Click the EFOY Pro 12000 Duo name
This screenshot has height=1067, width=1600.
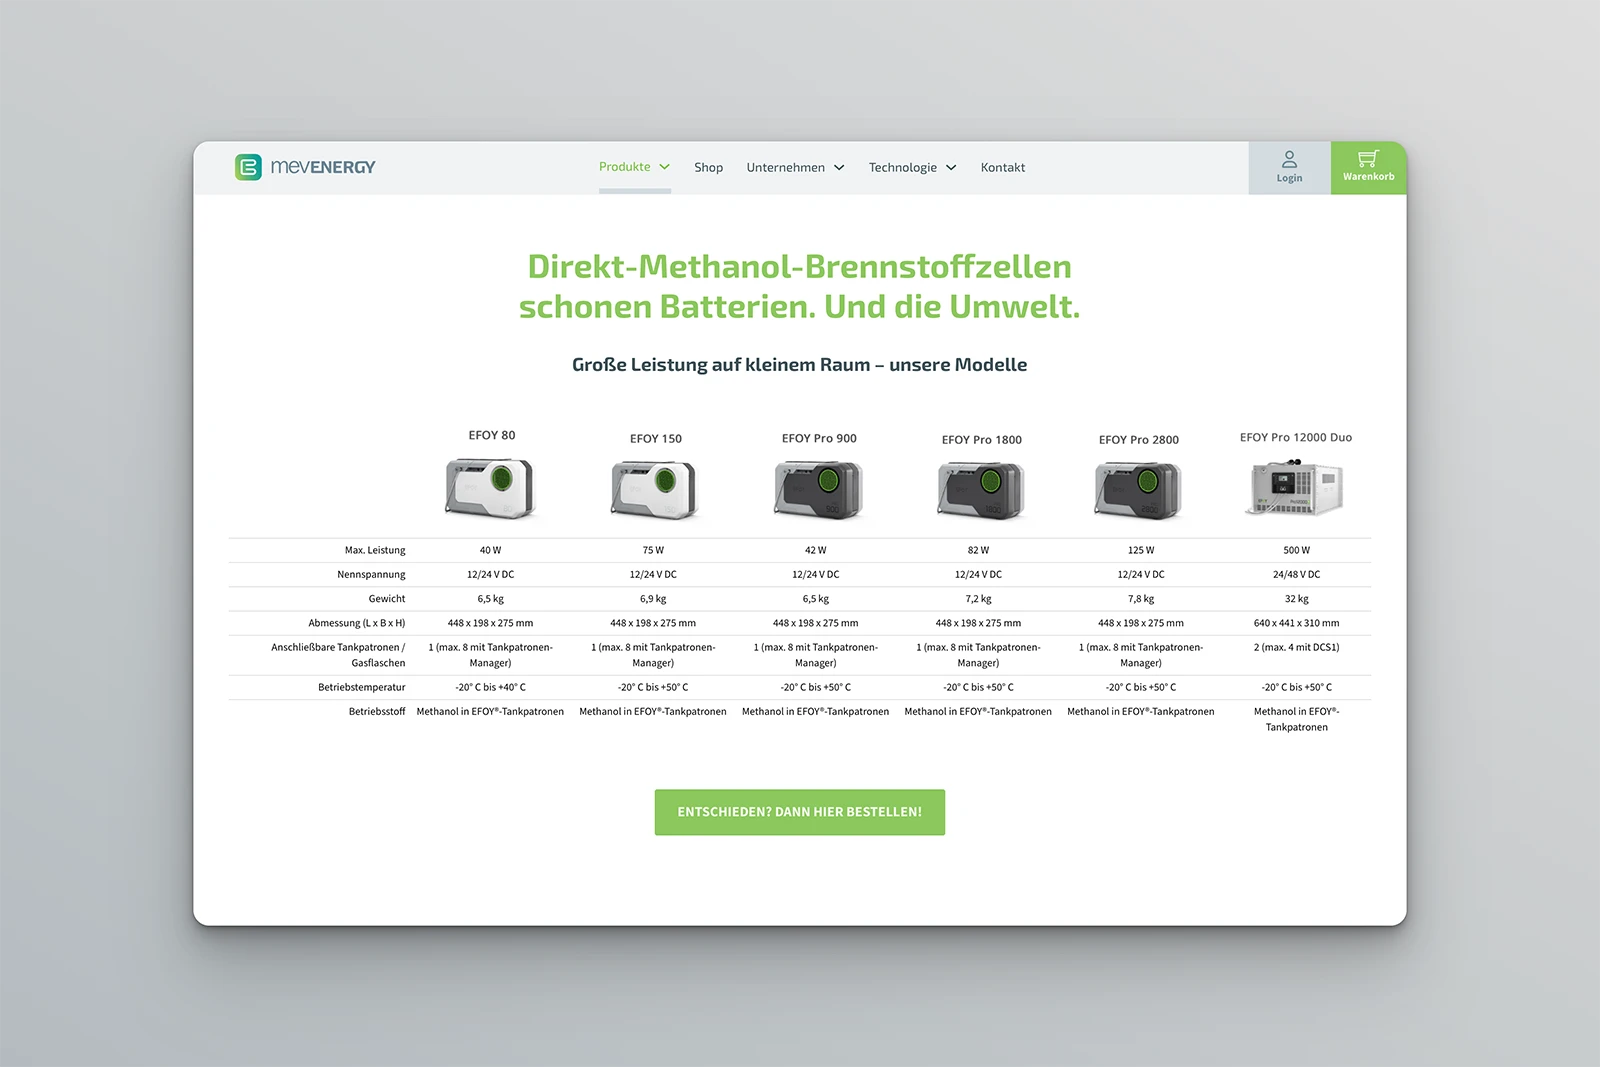click(1296, 438)
